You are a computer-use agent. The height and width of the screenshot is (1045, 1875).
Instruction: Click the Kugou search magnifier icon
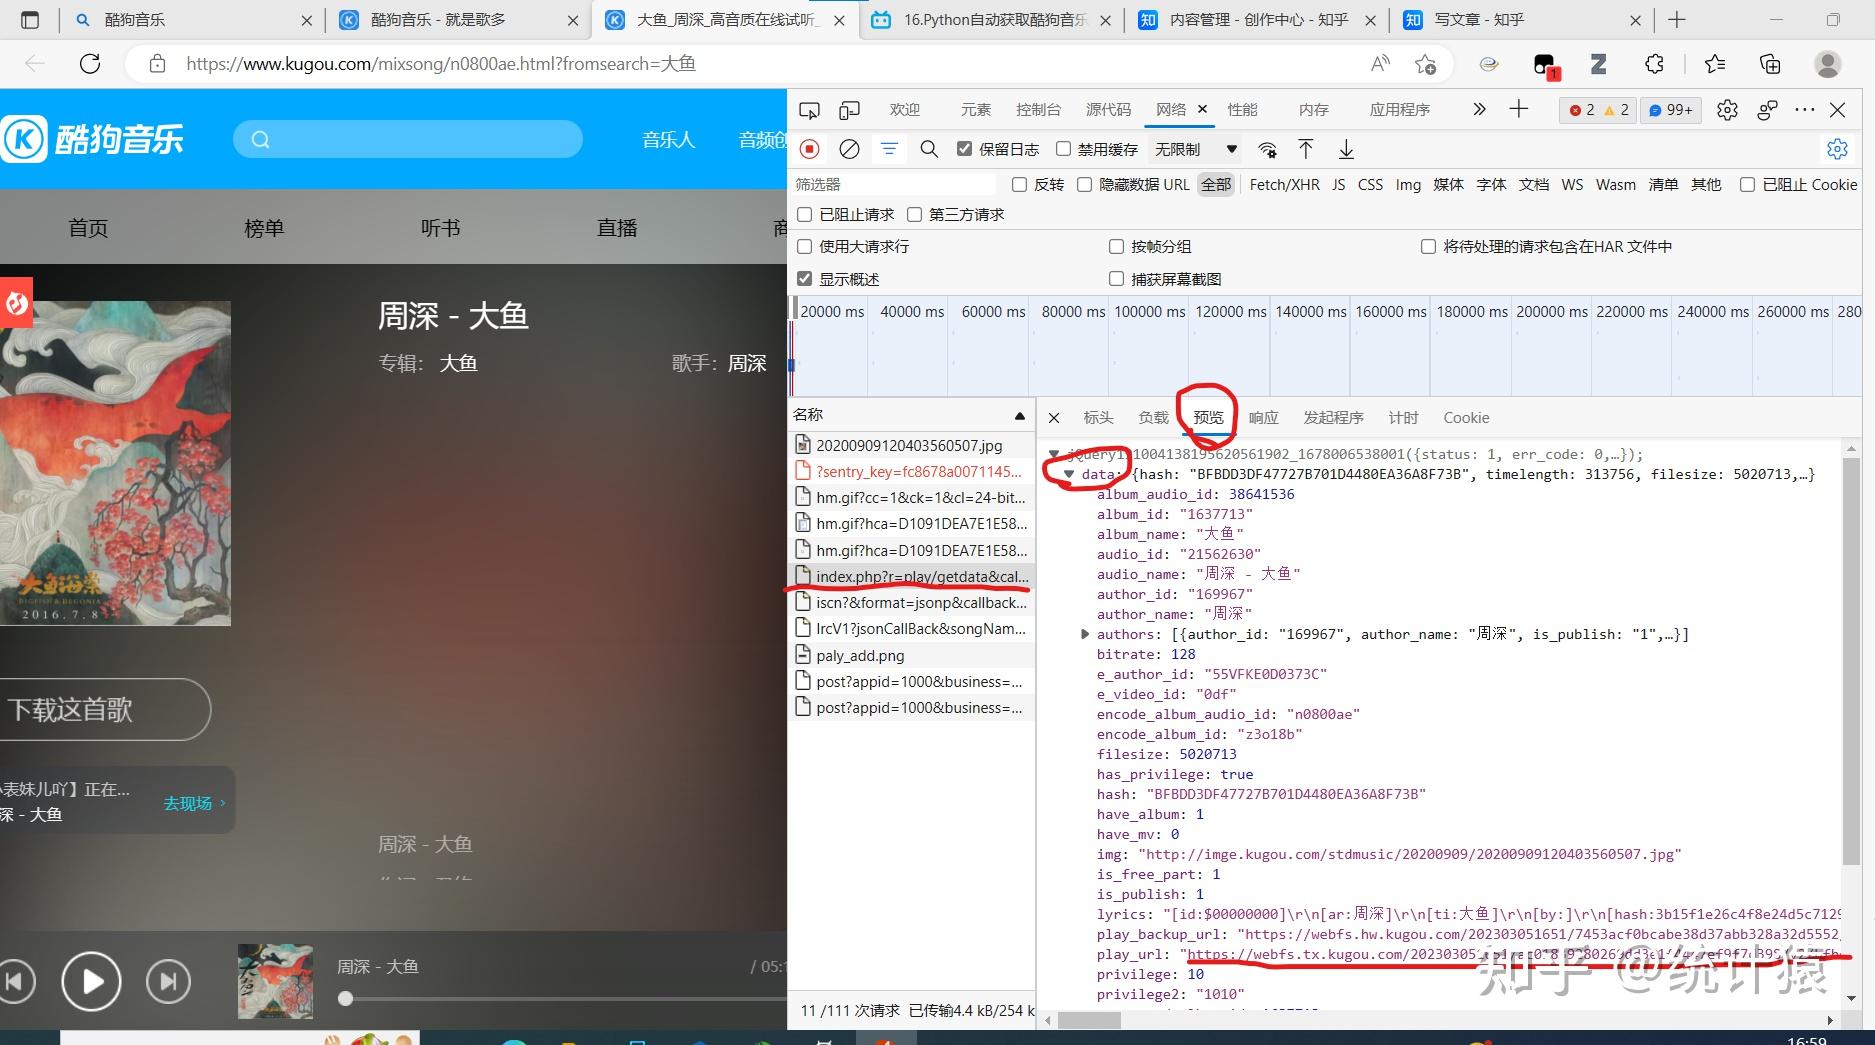pyautogui.click(x=261, y=140)
